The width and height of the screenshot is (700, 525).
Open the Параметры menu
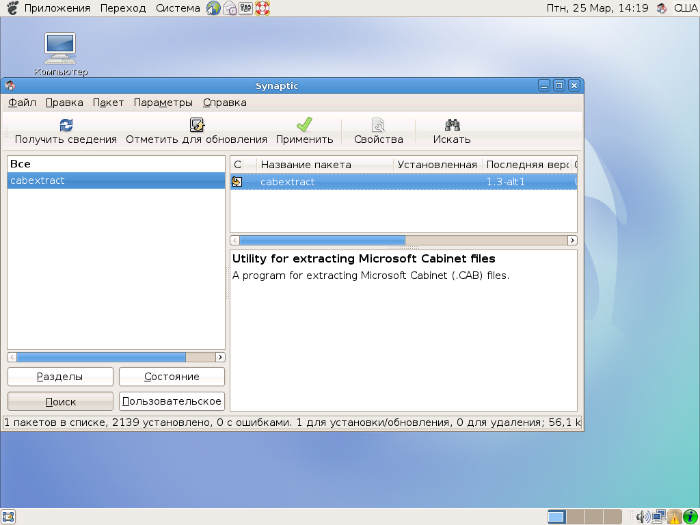pyautogui.click(x=163, y=102)
